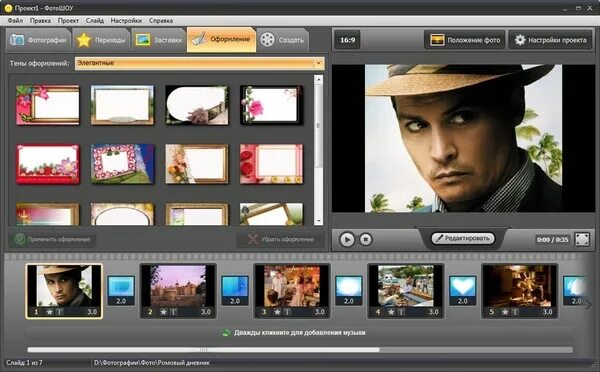Select the Оформление tab
600x372 pixels.
tap(221, 39)
